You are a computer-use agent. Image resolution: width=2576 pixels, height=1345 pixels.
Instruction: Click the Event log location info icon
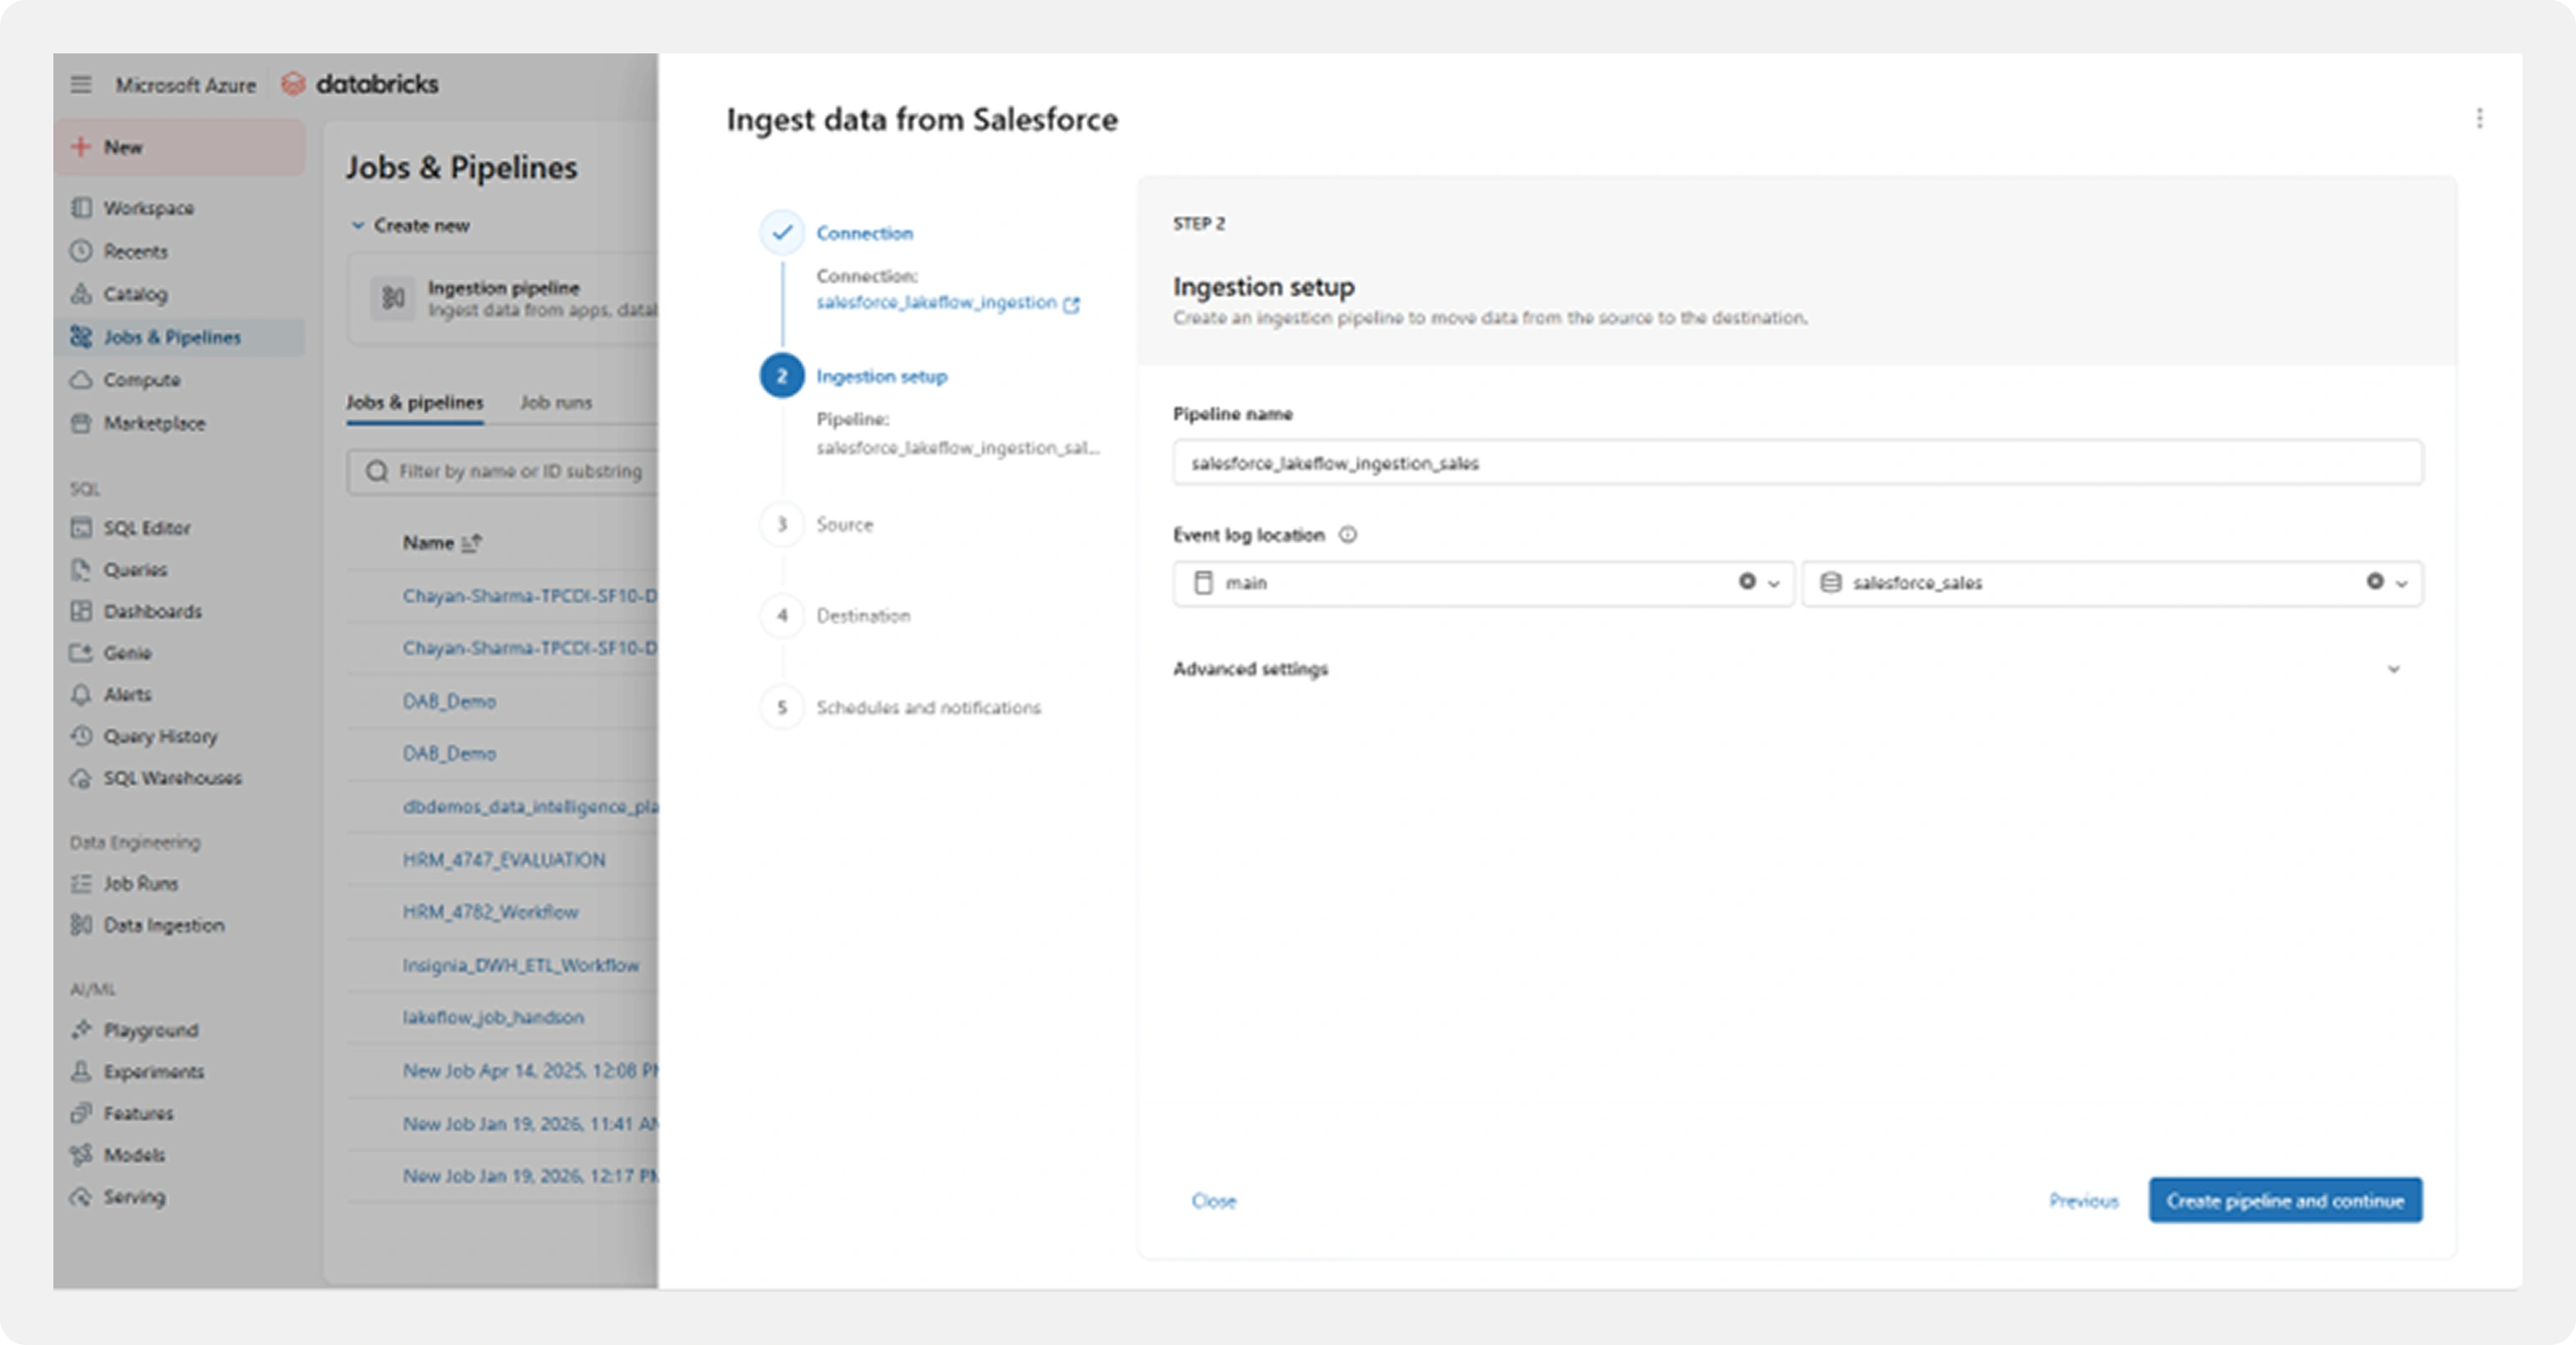point(1349,535)
